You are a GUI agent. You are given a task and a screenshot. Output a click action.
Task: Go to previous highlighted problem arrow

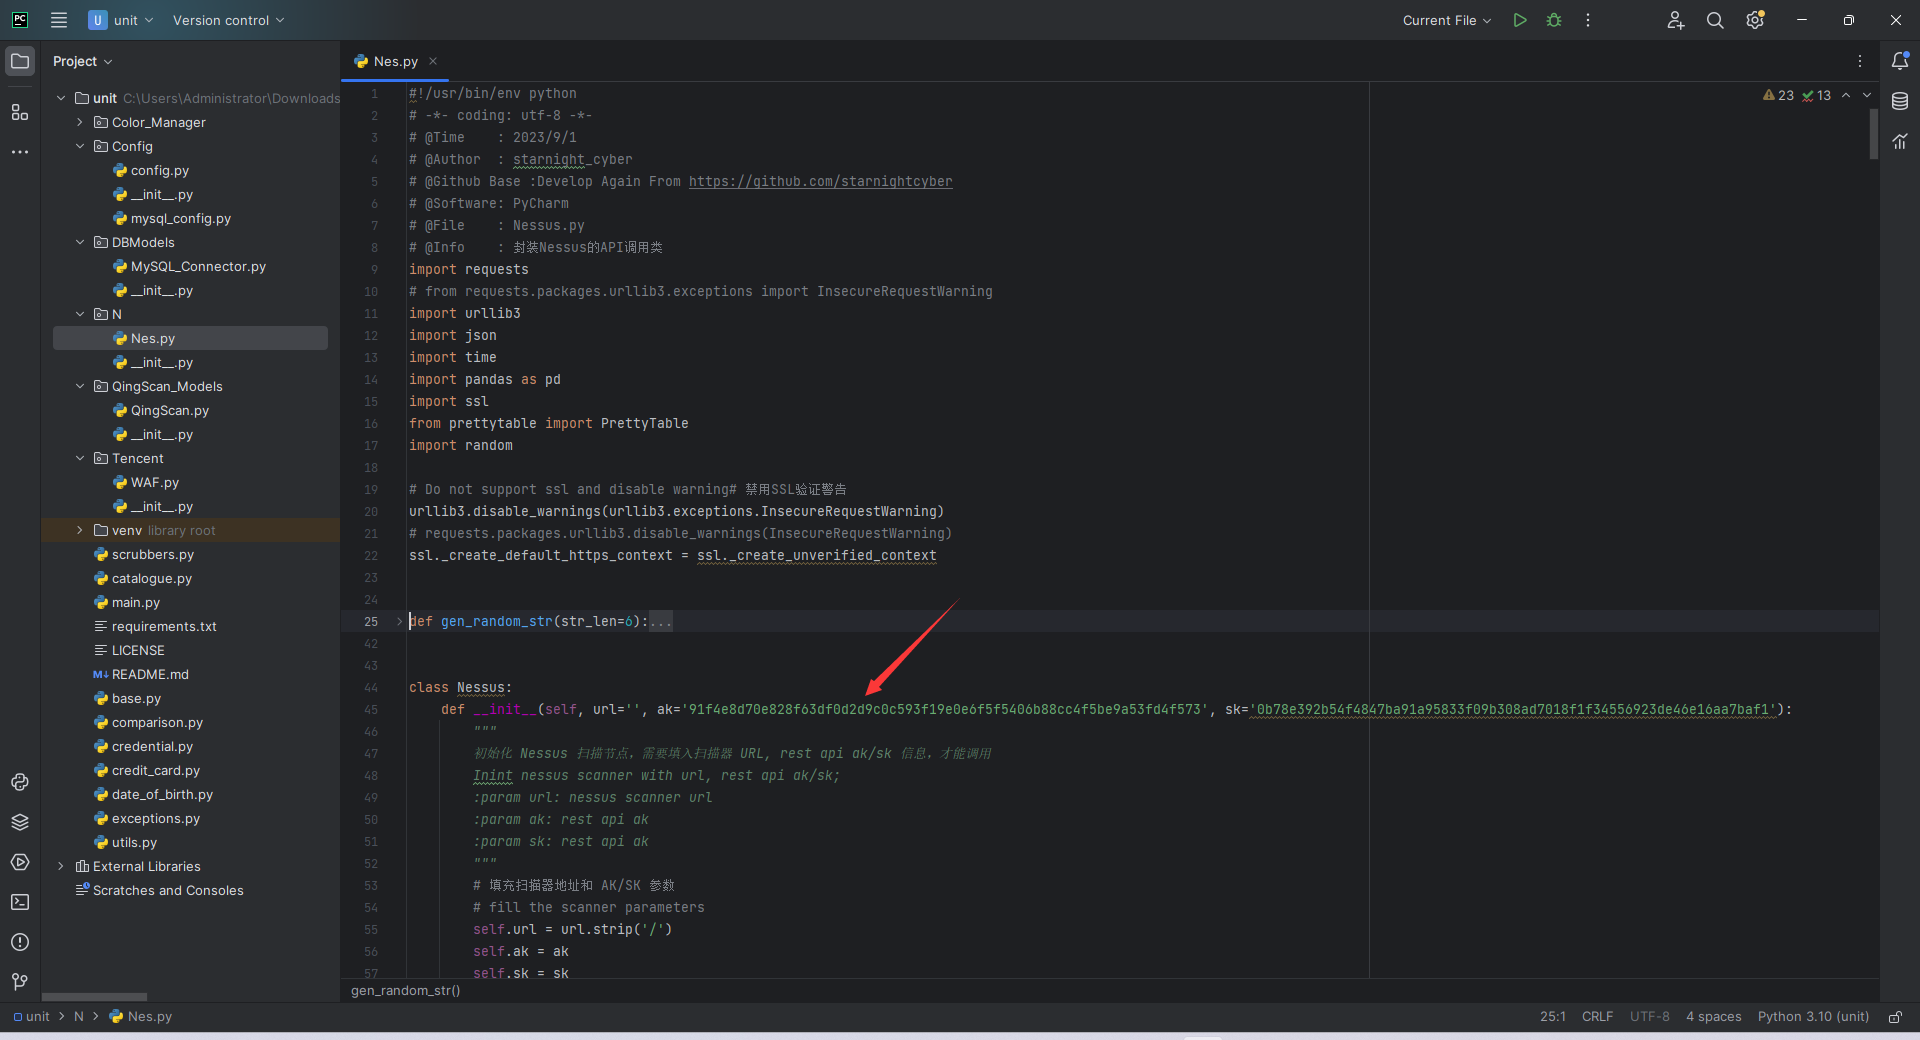[1846, 95]
